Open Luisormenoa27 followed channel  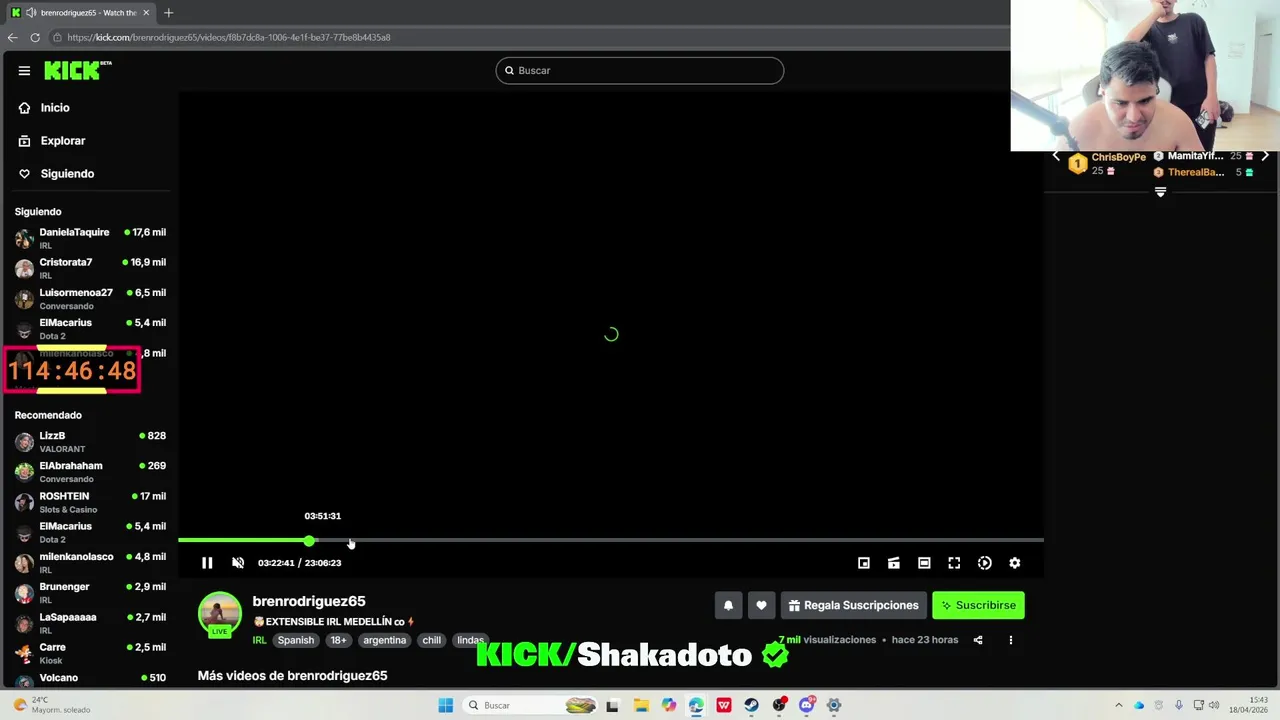click(90, 298)
